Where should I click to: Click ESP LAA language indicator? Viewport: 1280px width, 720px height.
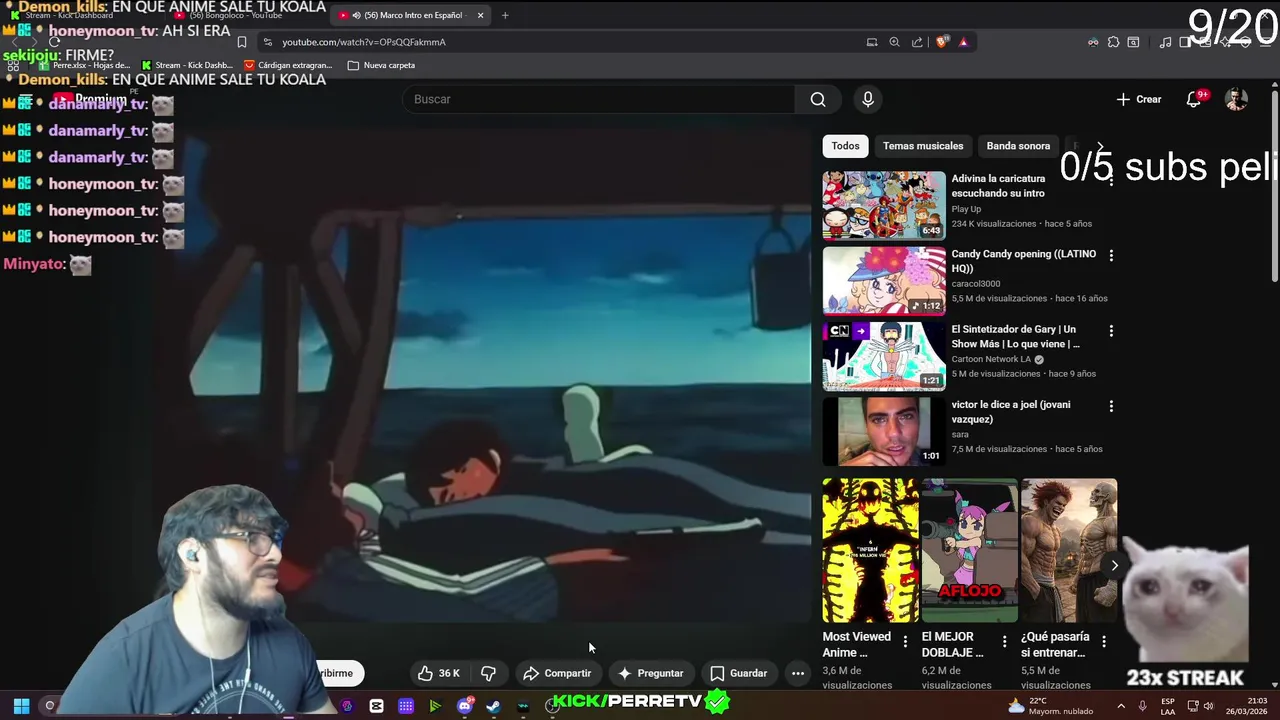1168,706
